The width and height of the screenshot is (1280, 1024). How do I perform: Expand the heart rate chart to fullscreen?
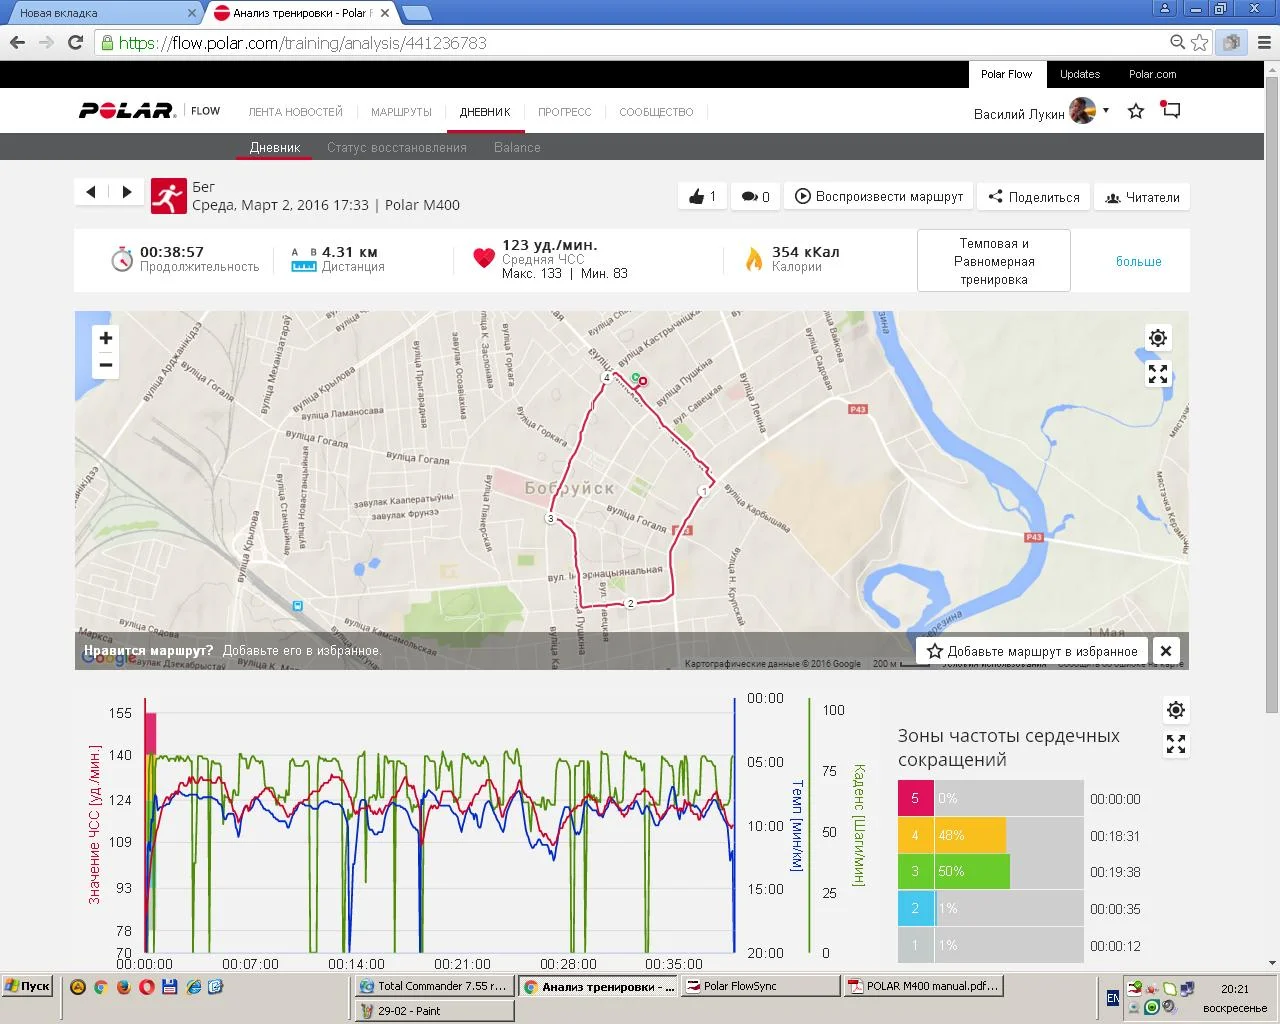point(1176,744)
